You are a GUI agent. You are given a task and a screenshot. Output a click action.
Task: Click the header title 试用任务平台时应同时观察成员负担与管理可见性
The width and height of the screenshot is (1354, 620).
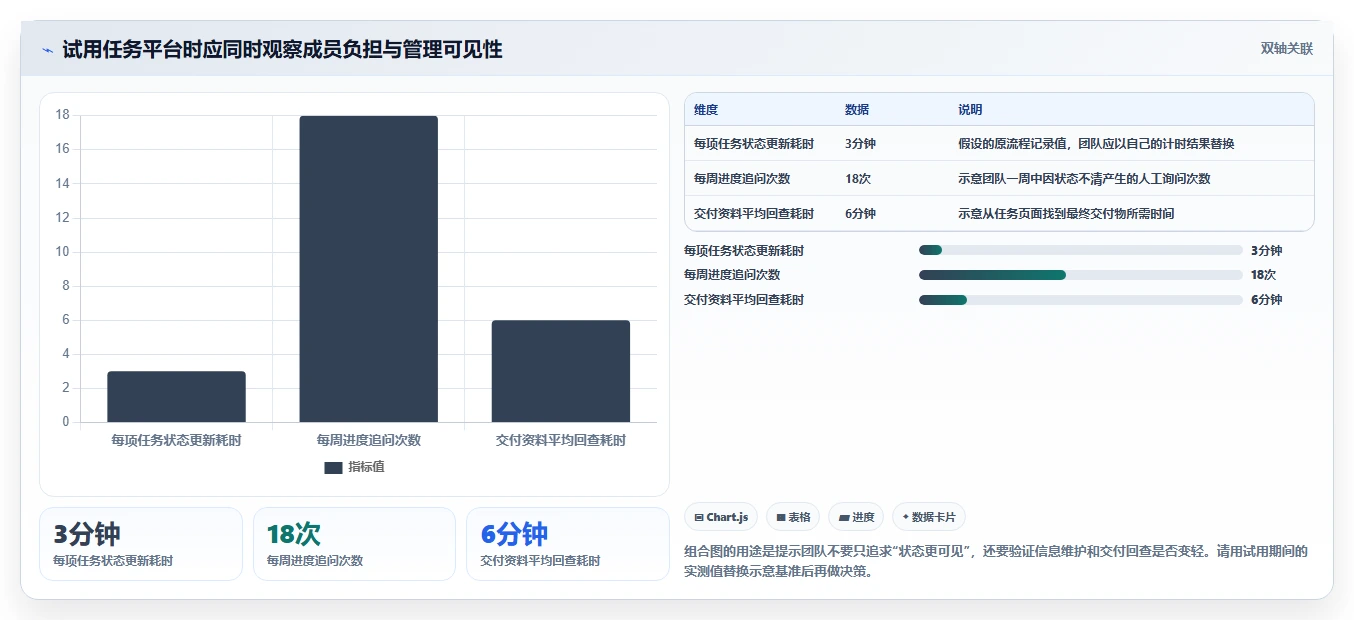click(x=282, y=49)
